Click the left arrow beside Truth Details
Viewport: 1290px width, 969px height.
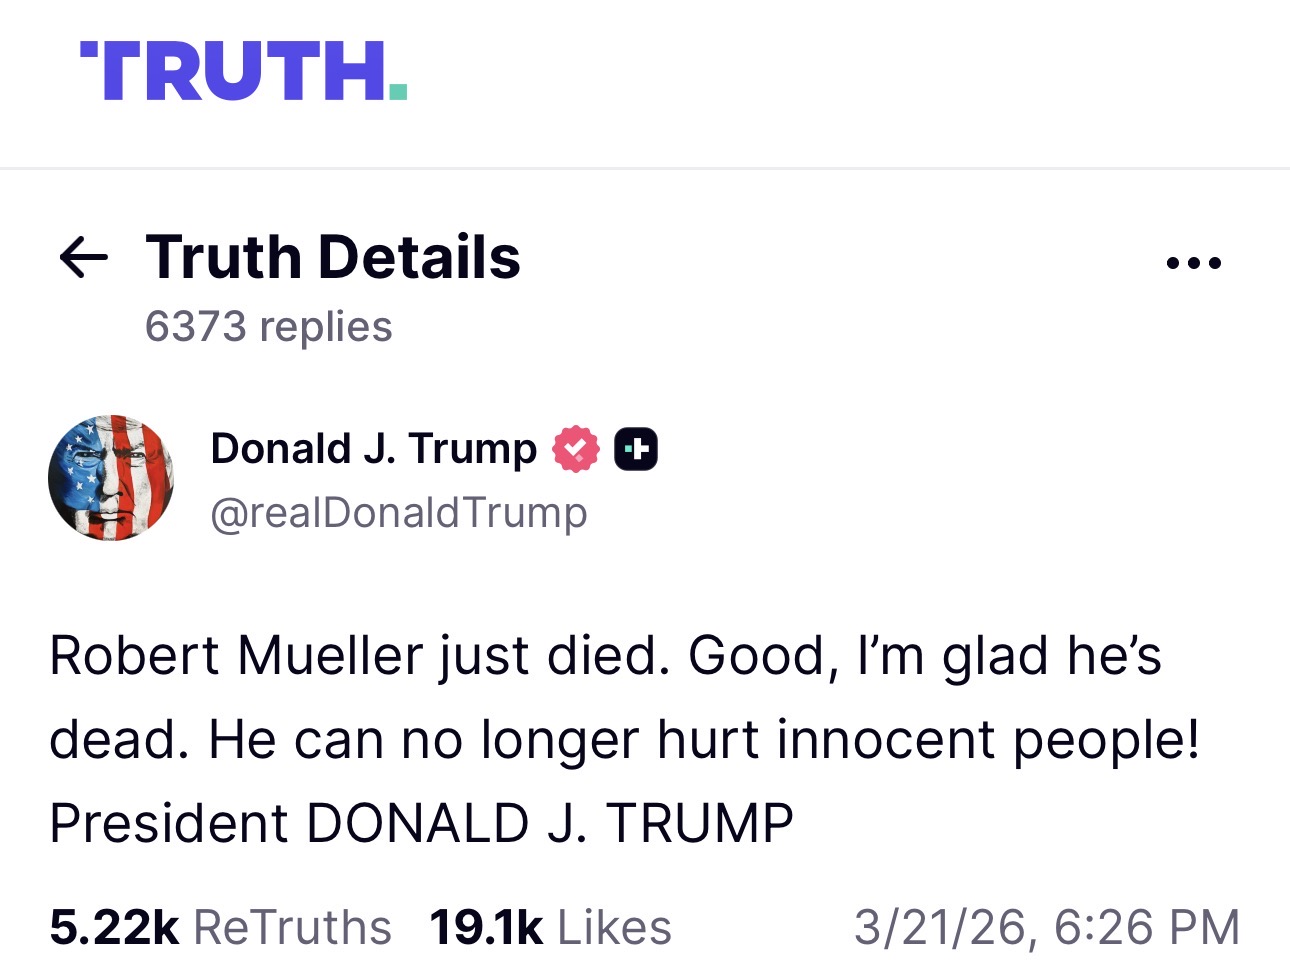[83, 259]
